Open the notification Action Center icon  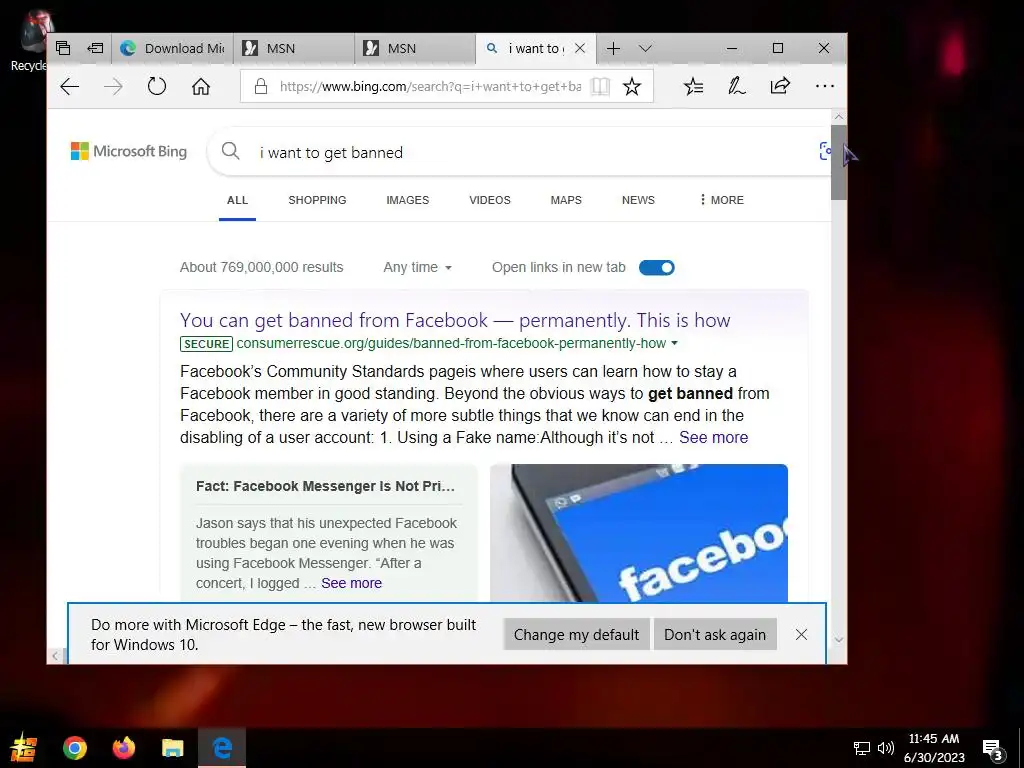pos(992,749)
